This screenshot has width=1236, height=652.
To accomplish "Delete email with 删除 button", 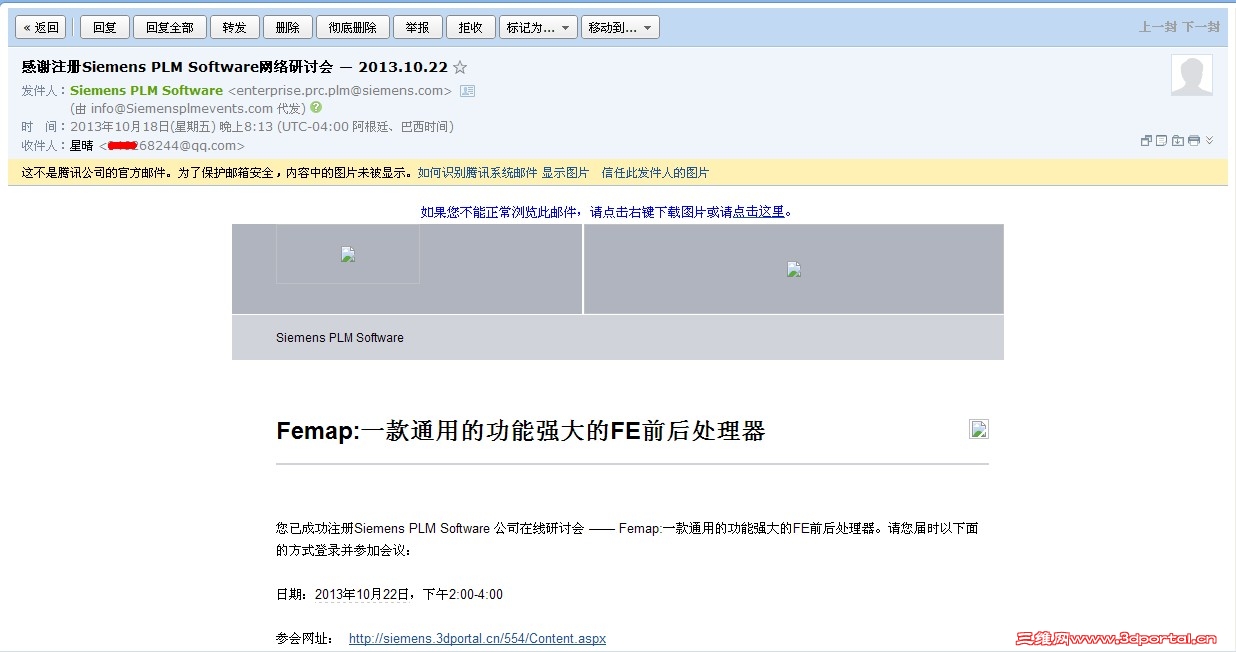I will 288,28.
